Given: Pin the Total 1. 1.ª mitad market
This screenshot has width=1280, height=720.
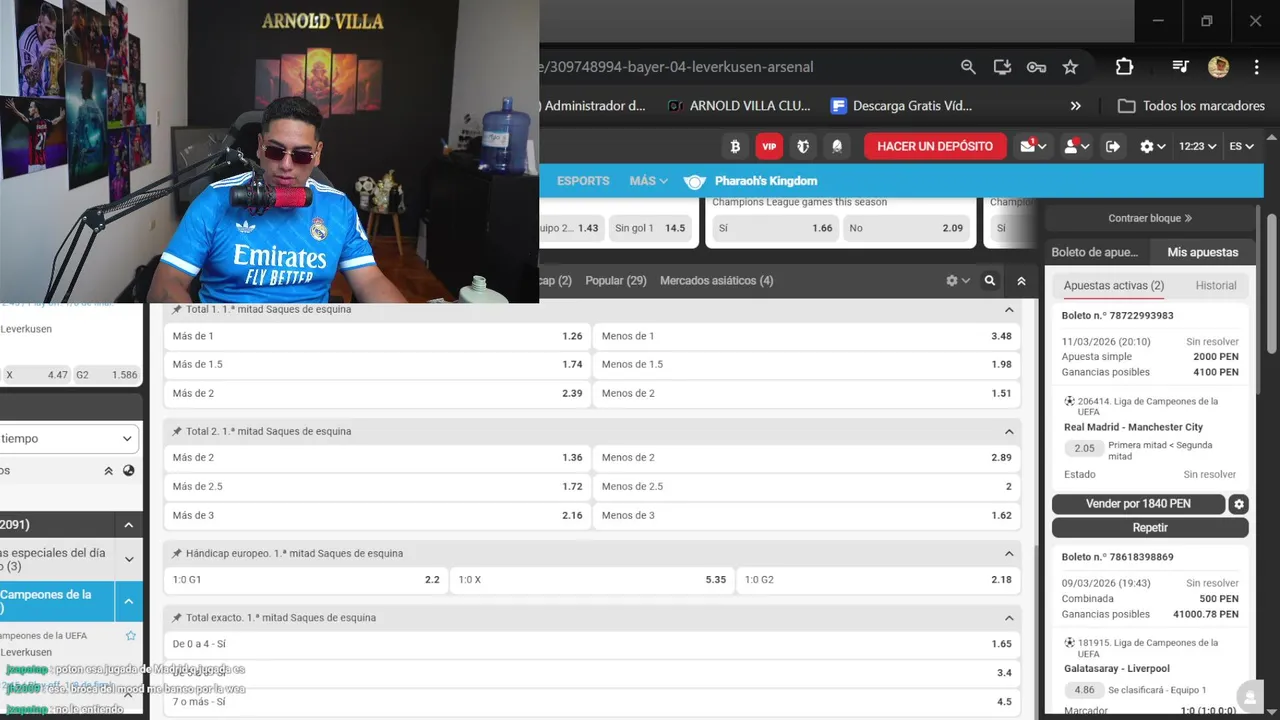Looking at the screenshot, I should tap(177, 310).
